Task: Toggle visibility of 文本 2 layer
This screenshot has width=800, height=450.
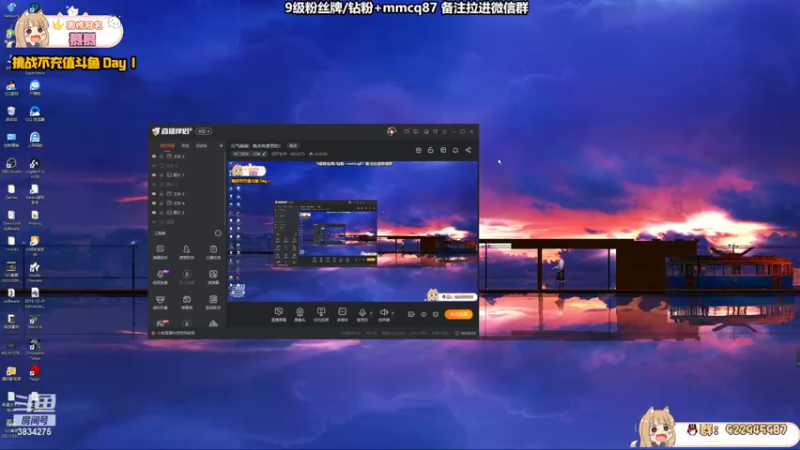Action: (x=154, y=194)
